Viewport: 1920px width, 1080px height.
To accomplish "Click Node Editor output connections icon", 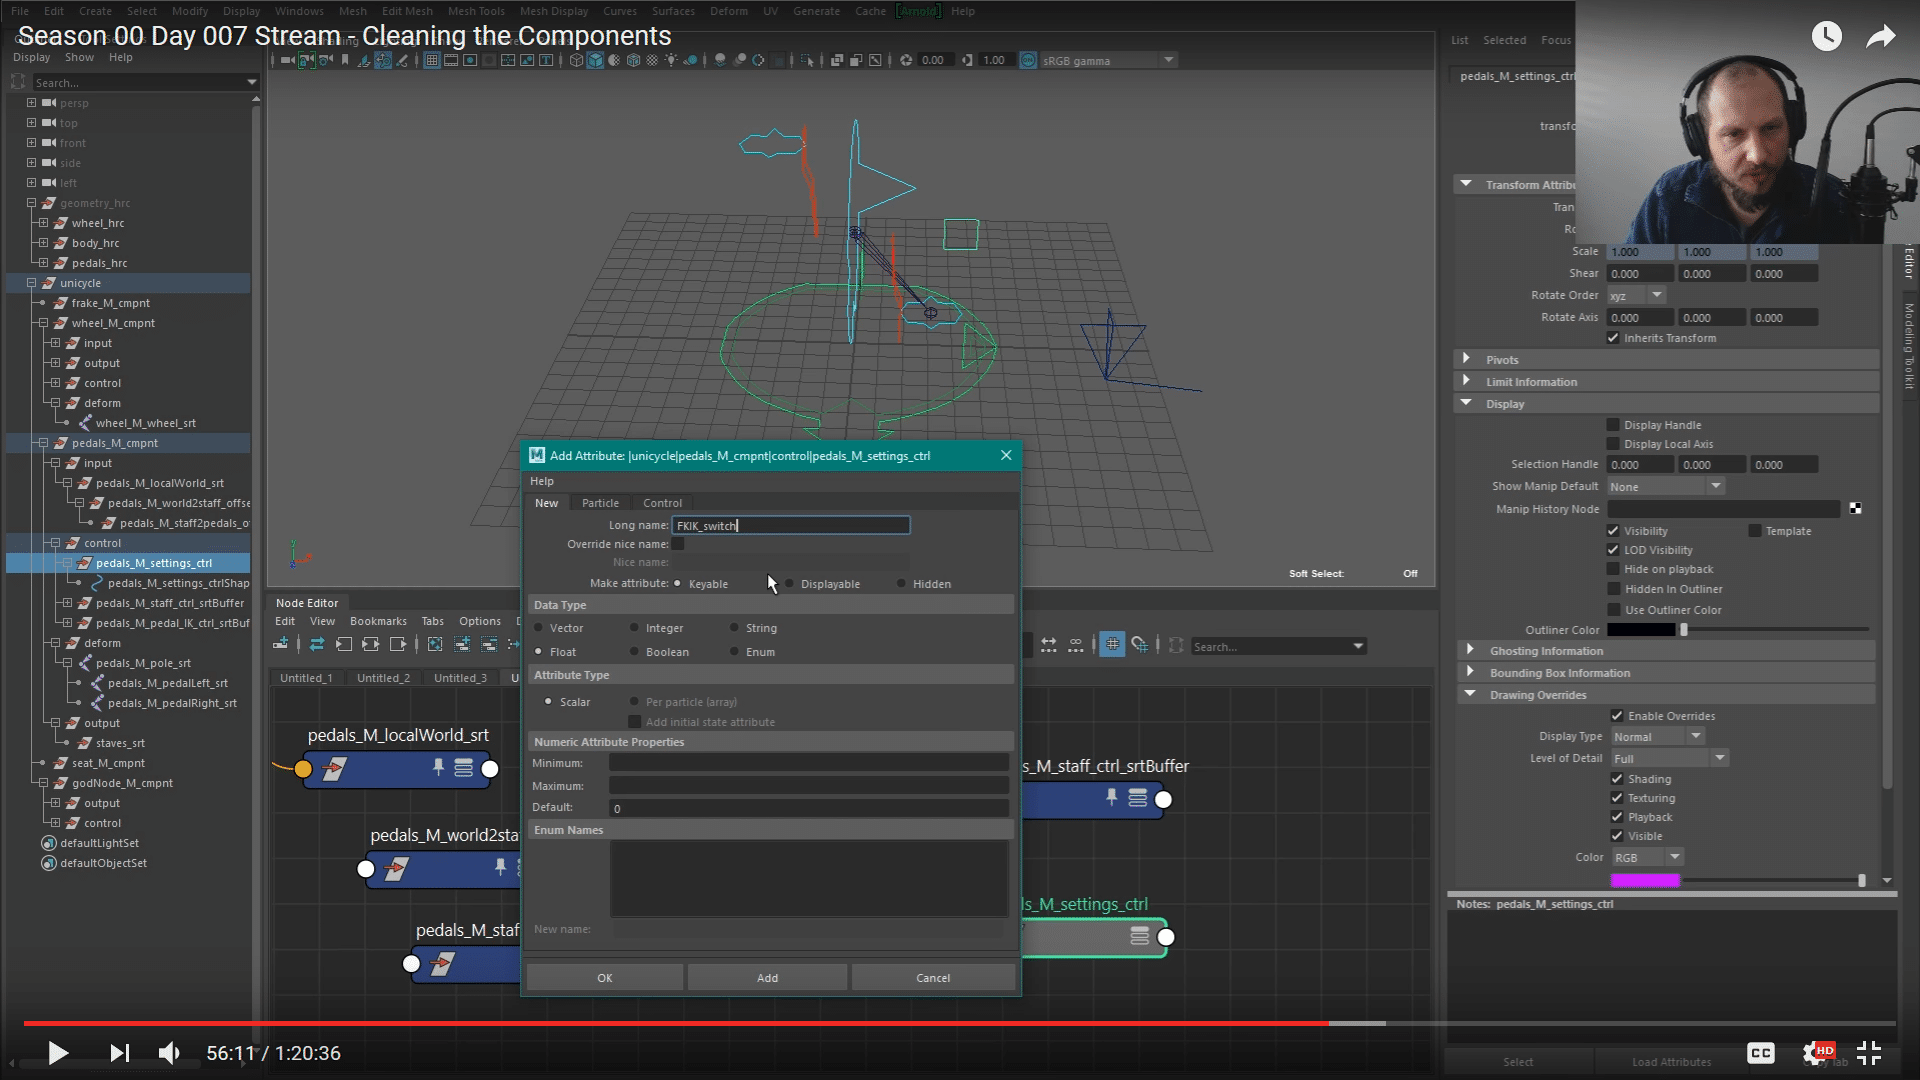I will pyautogui.click(x=397, y=644).
